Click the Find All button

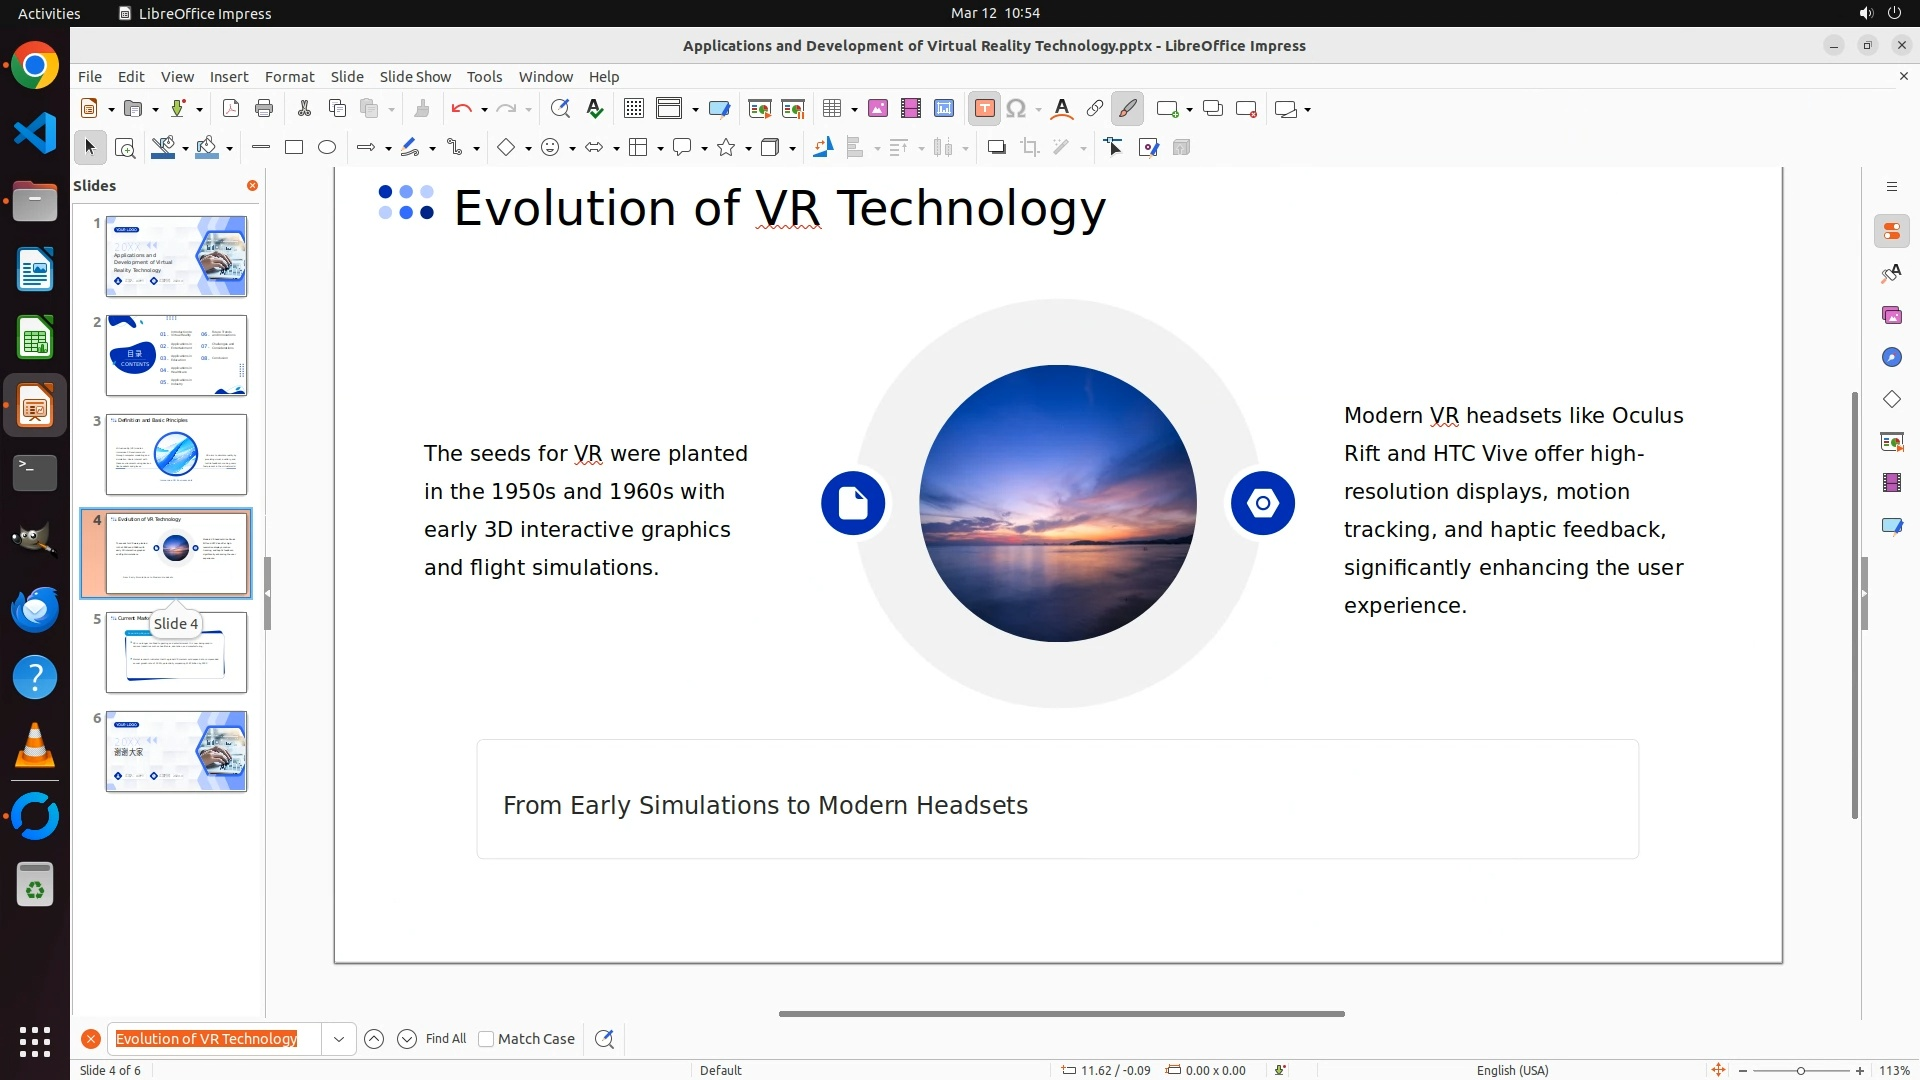click(x=446, y=1039)
